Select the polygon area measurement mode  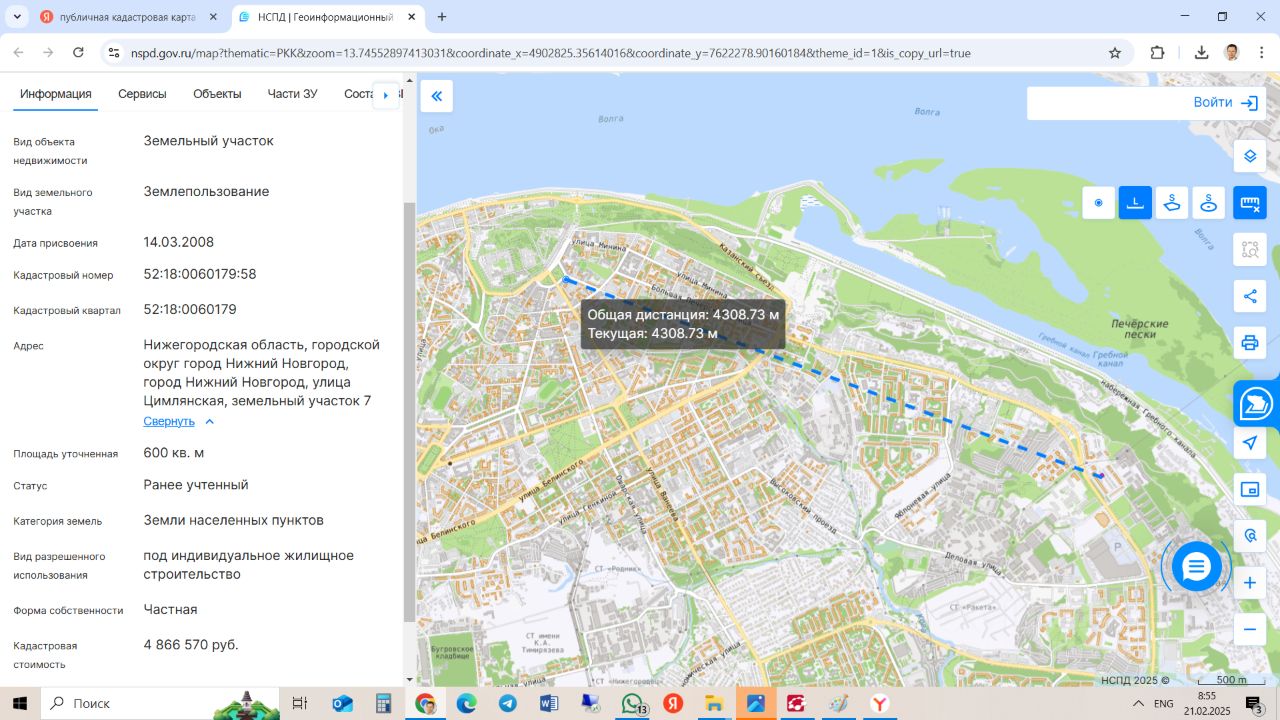click(1172, 203)
